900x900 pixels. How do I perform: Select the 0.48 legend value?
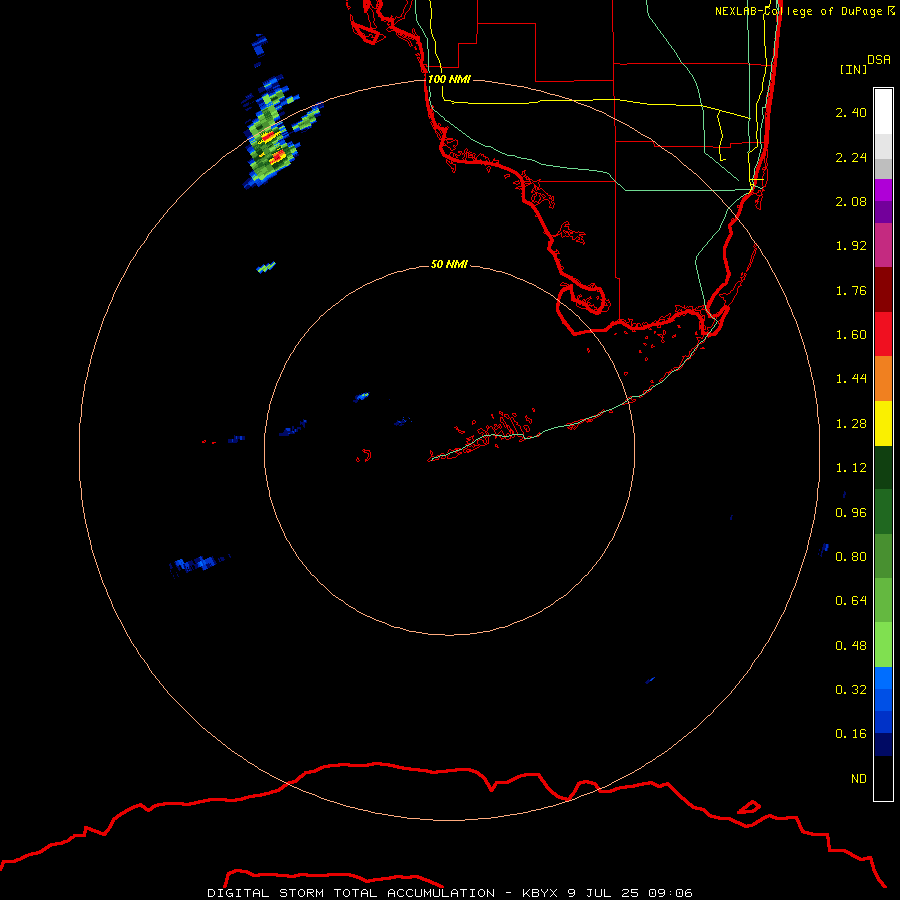point(851,646)
